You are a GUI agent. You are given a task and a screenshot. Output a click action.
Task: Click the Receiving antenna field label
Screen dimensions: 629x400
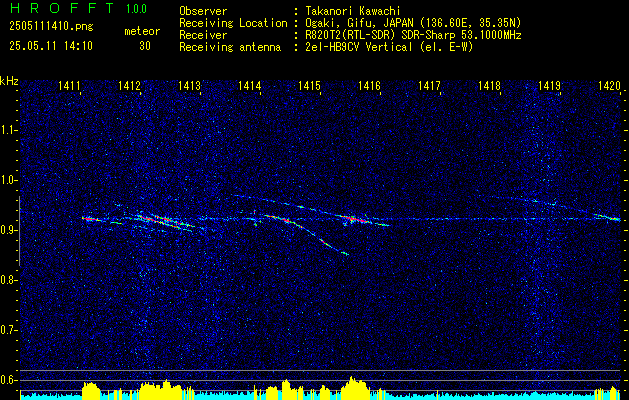tap(230, 47)
